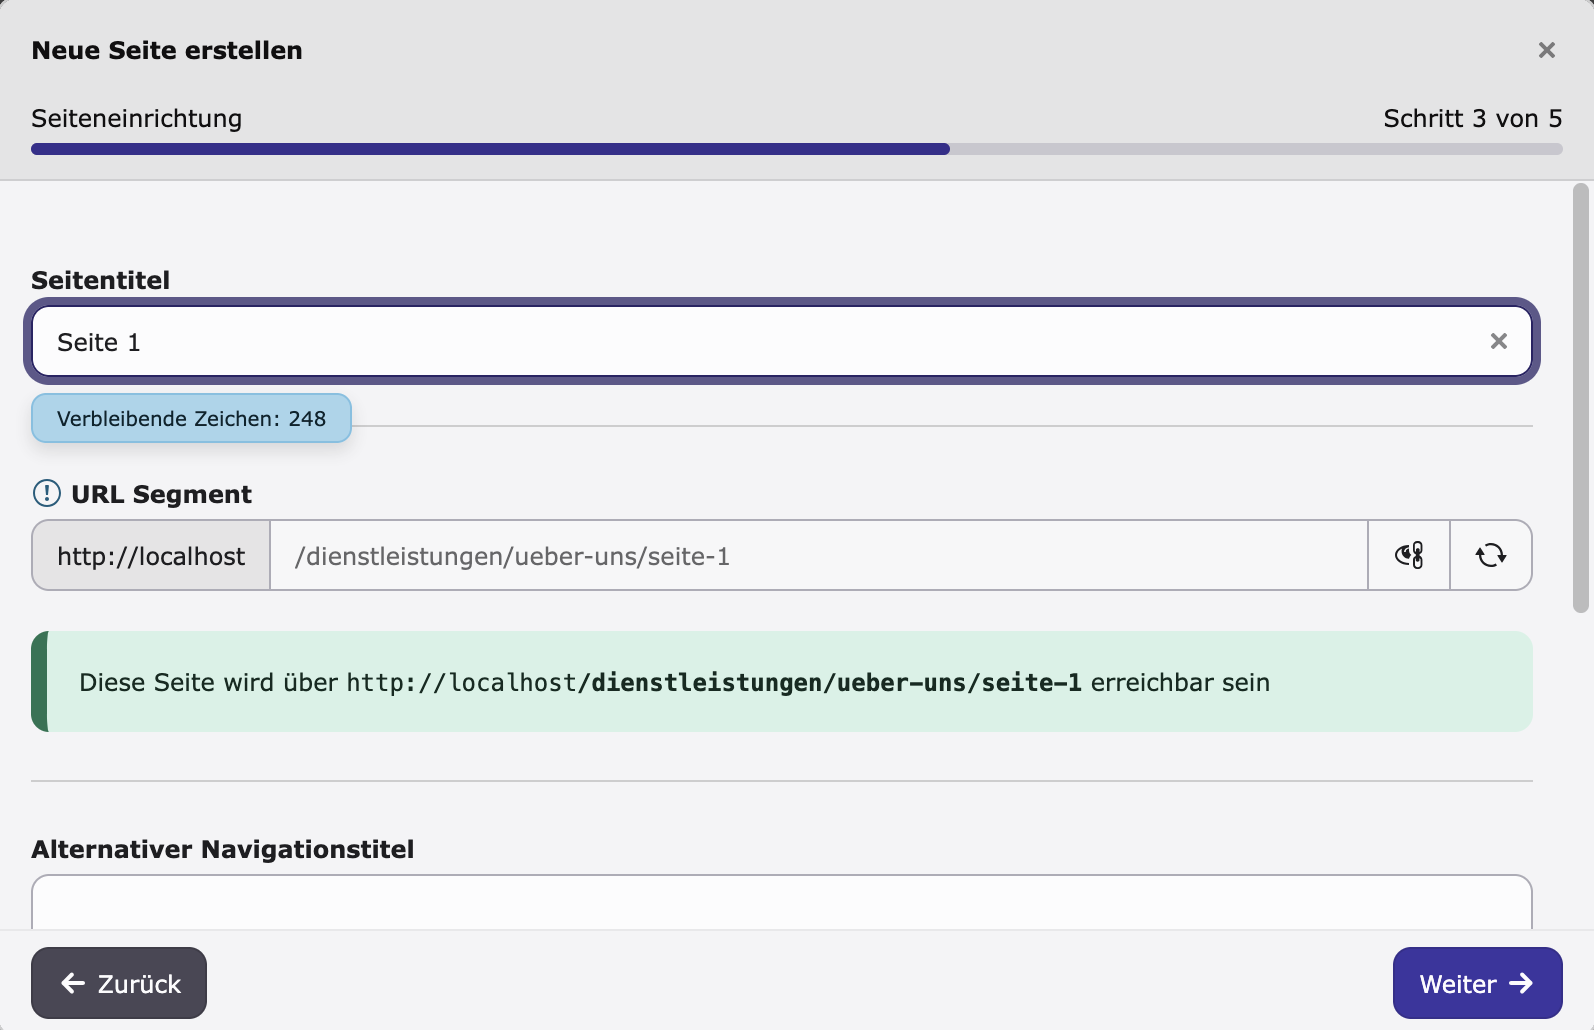Focus the Seitentitel input containing Seite 1

[x=782, y=341]
